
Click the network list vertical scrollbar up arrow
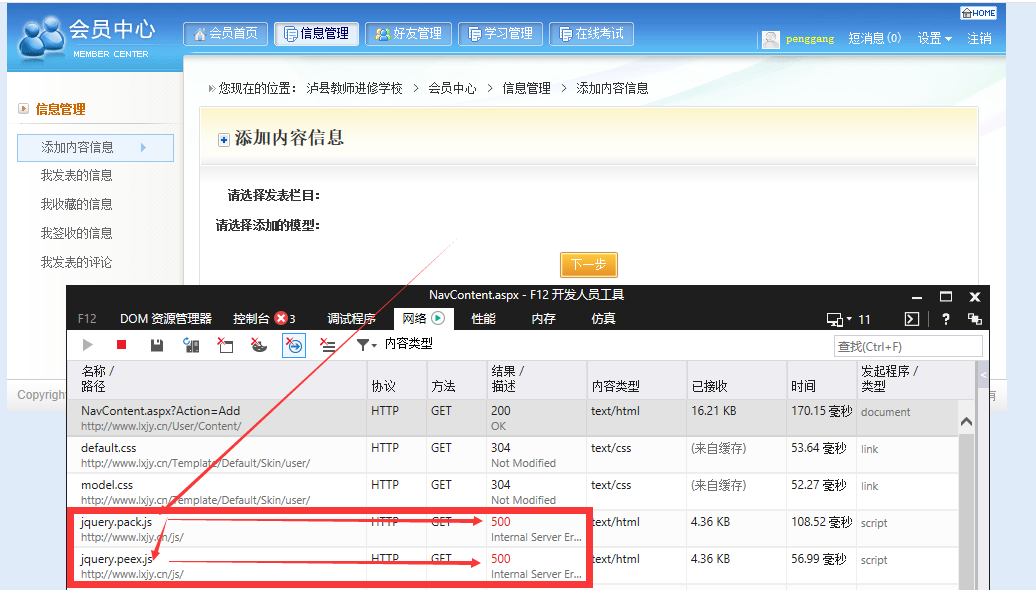tap(967, 422)
